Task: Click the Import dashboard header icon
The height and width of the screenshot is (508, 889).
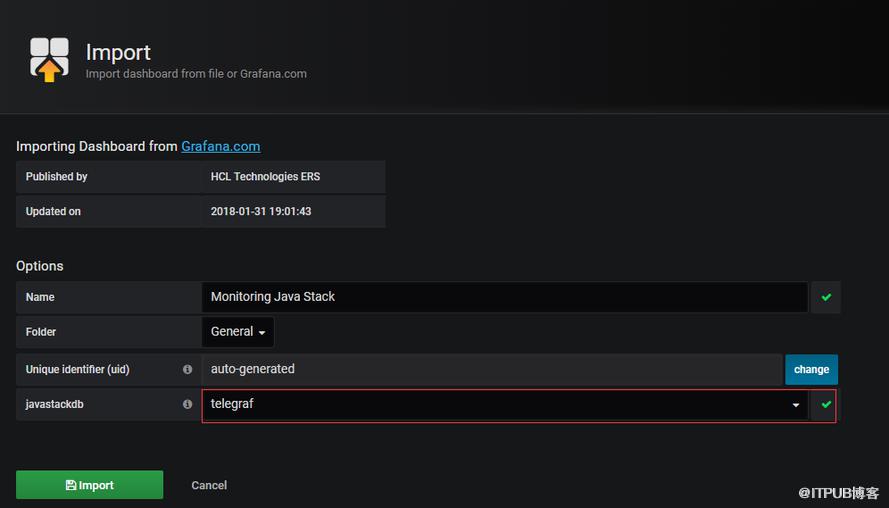Action: click(49, 60)
